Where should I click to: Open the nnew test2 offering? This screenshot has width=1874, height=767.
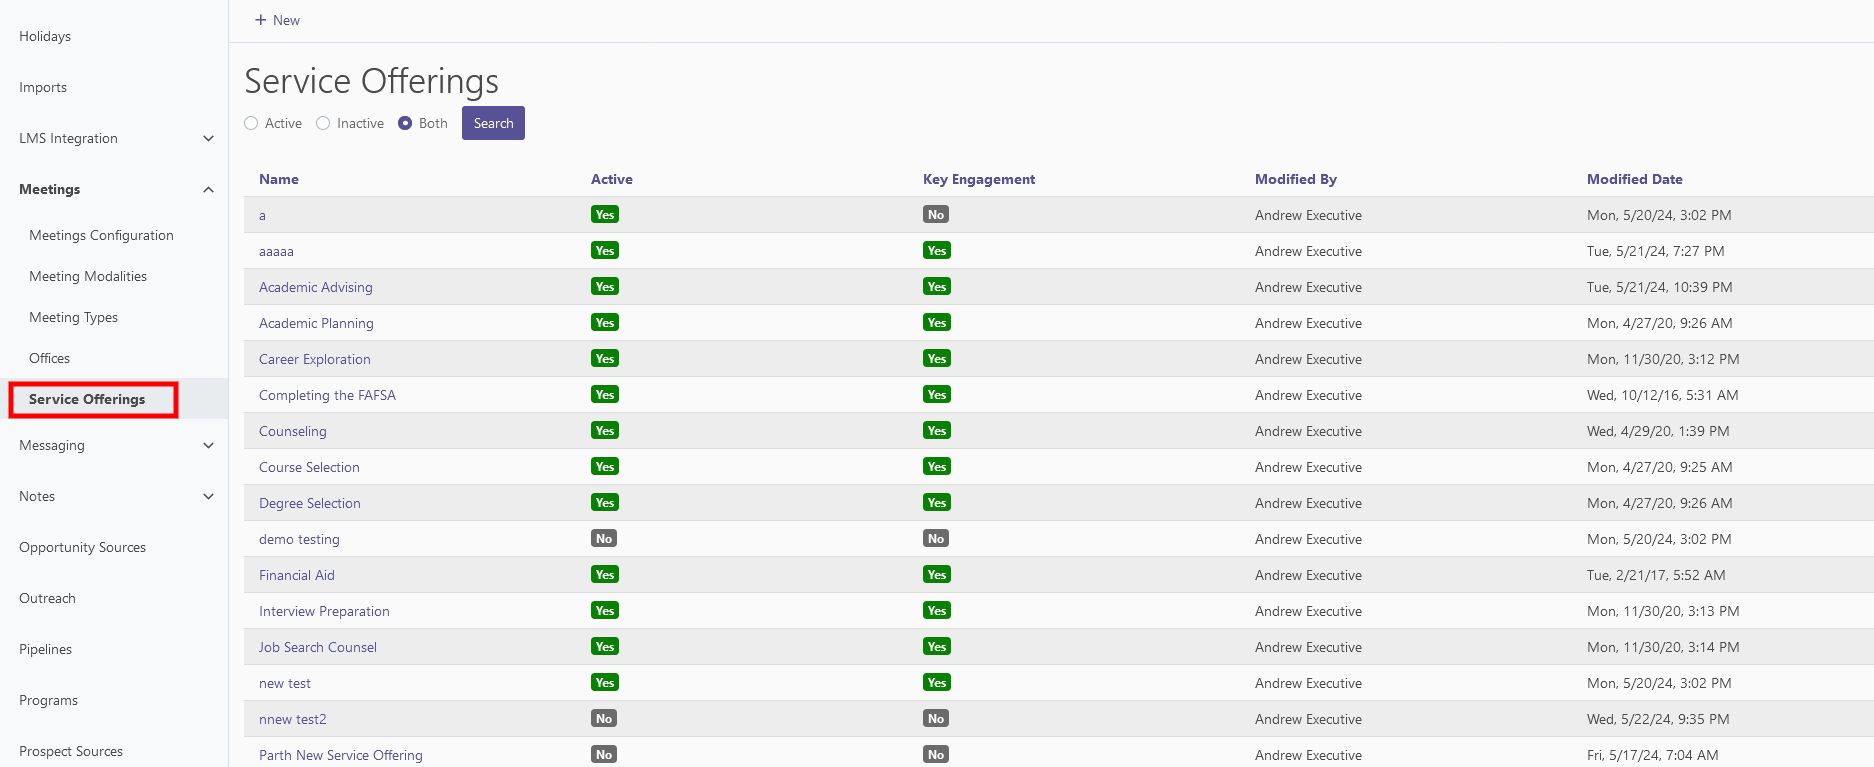293,719
